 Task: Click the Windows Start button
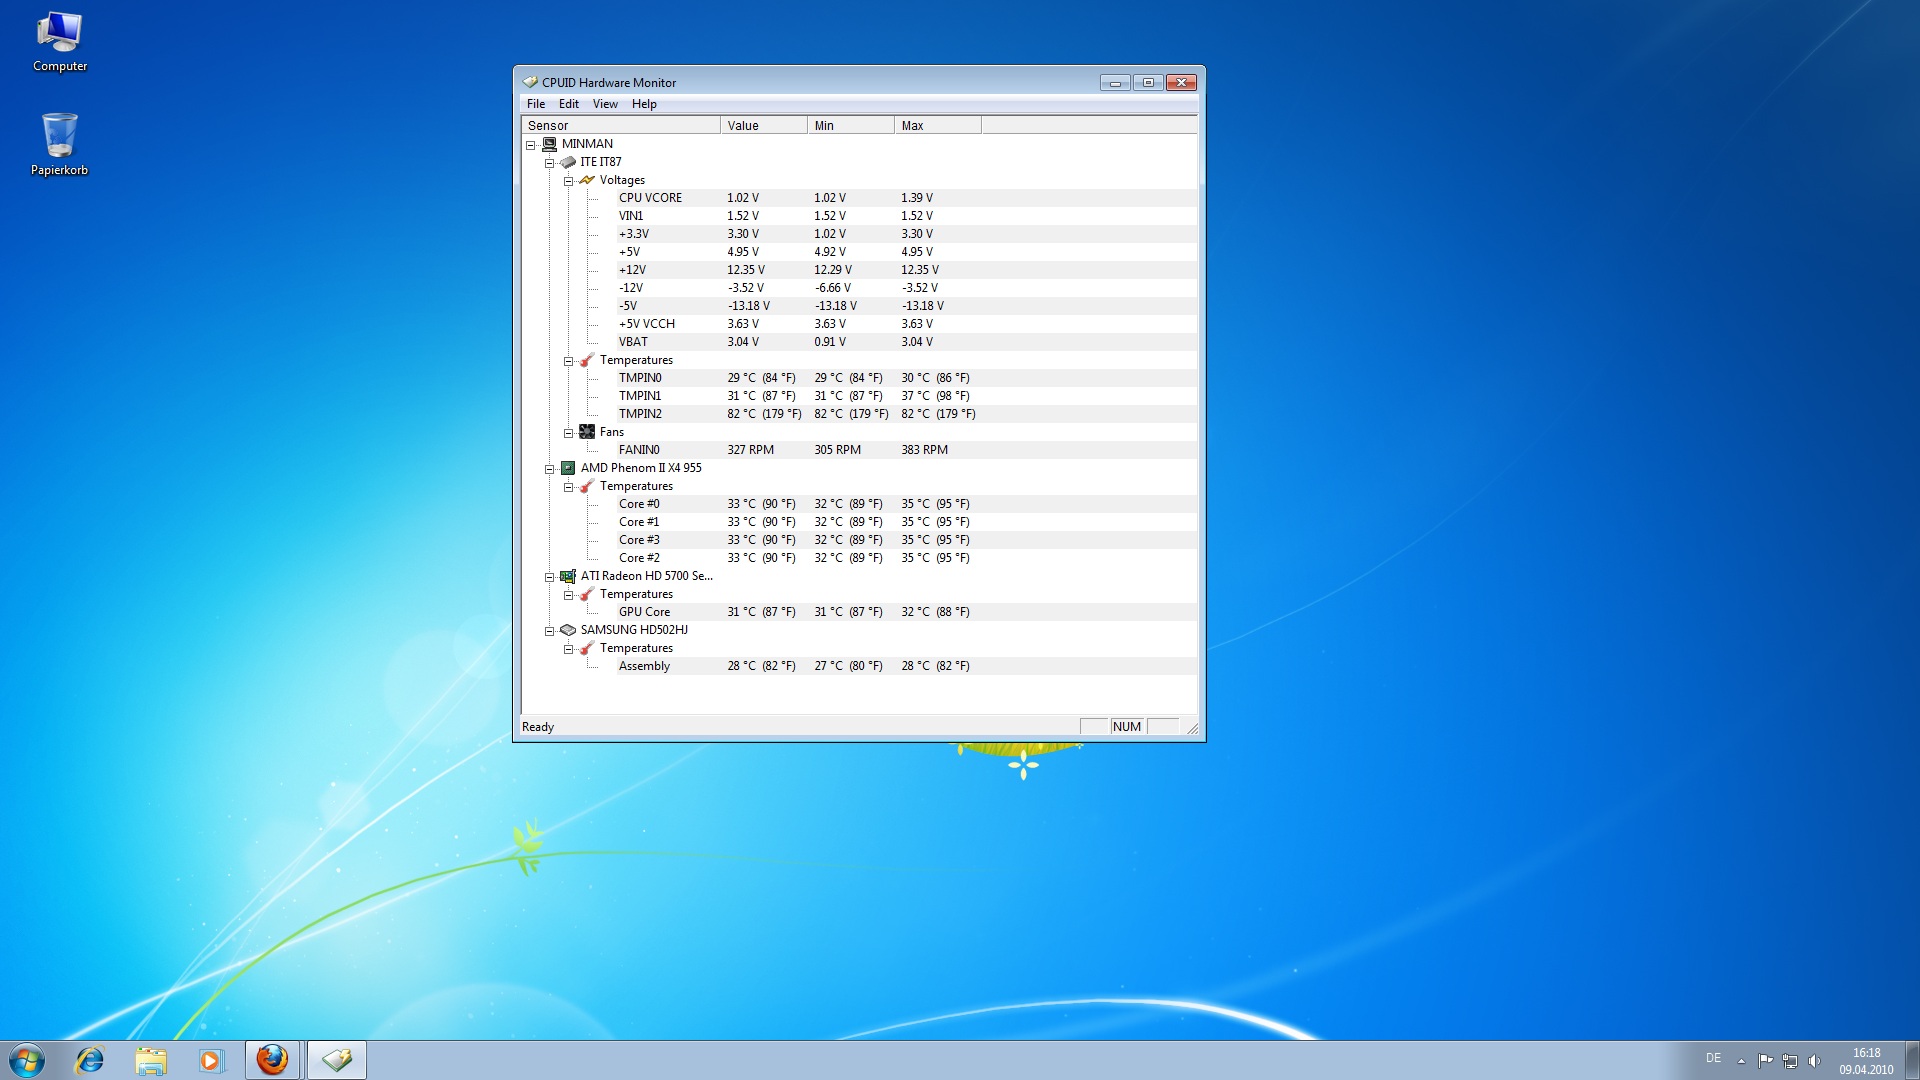click(27, 1060)
